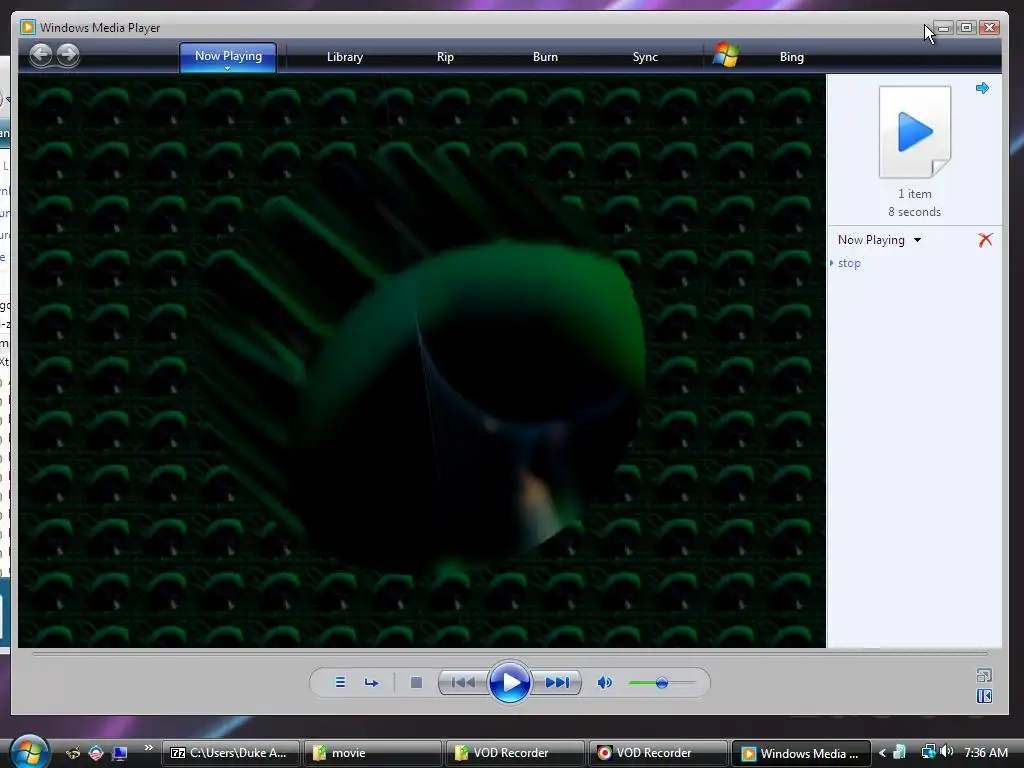Image resolution: width=1024 pixels, height=768 pixels.
Task: Switch to the Rip tab
Action: [x=445, y=57]
